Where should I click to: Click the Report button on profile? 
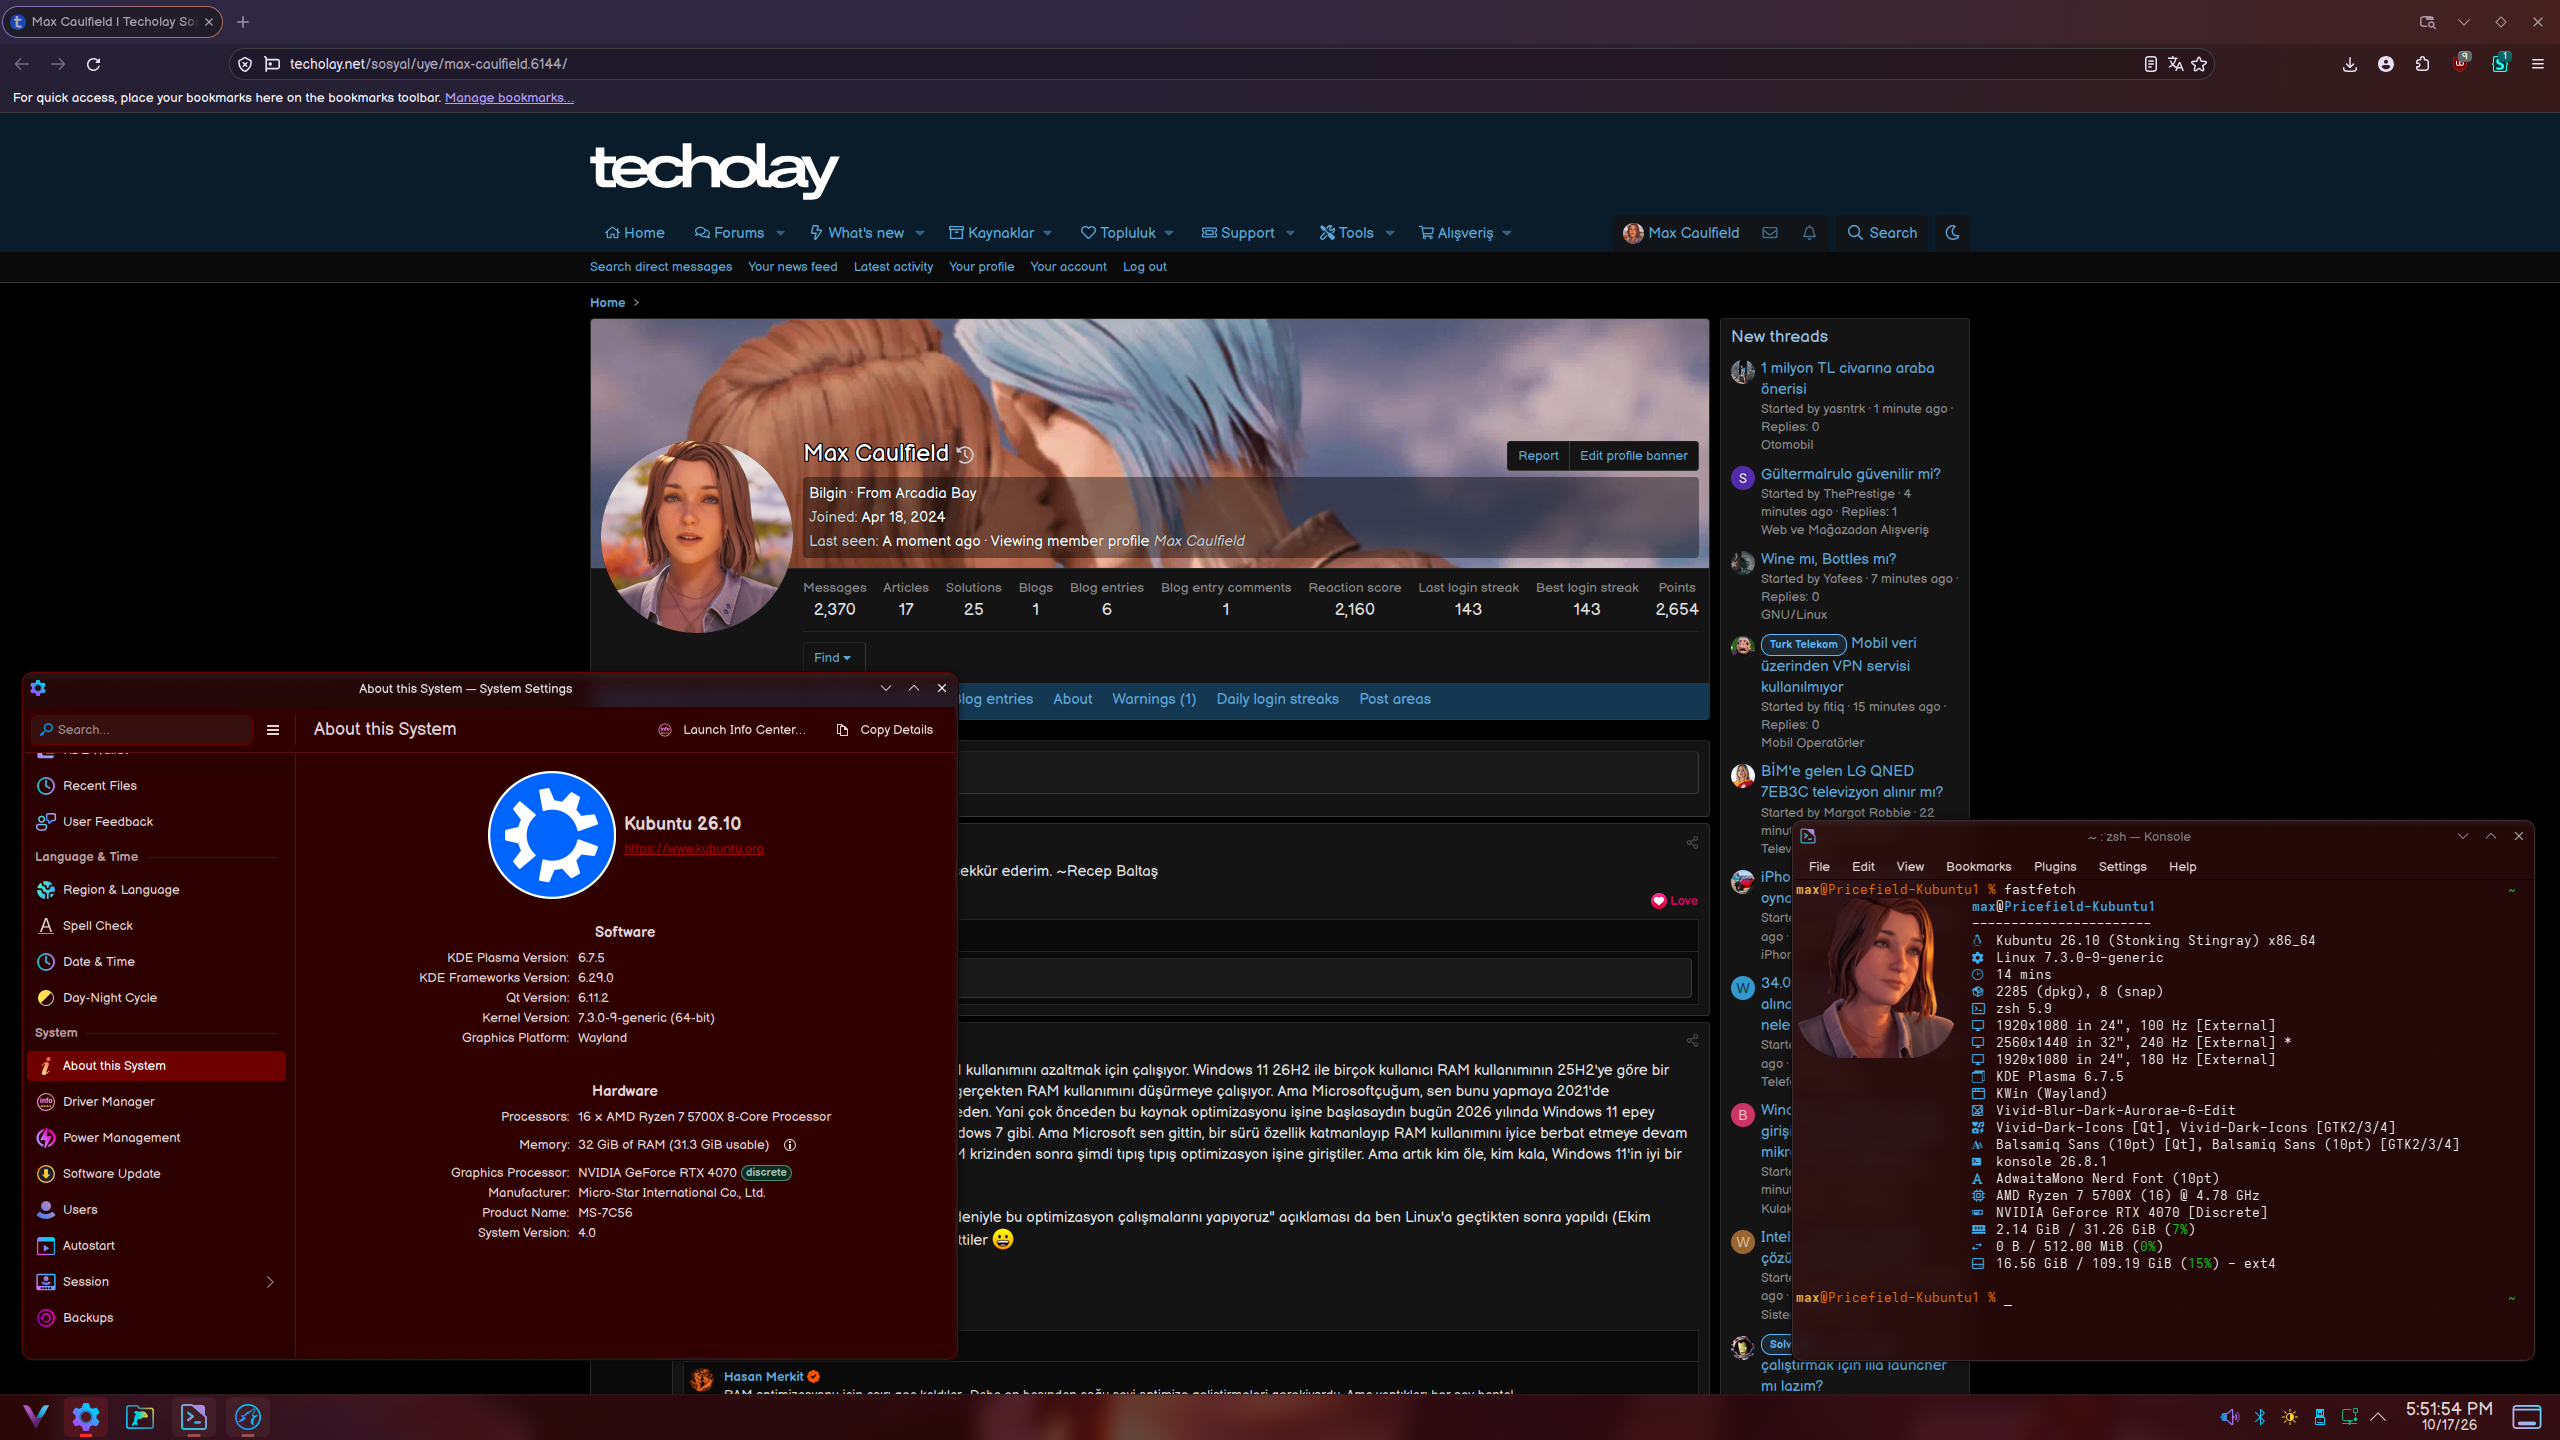coord(1538,456)
